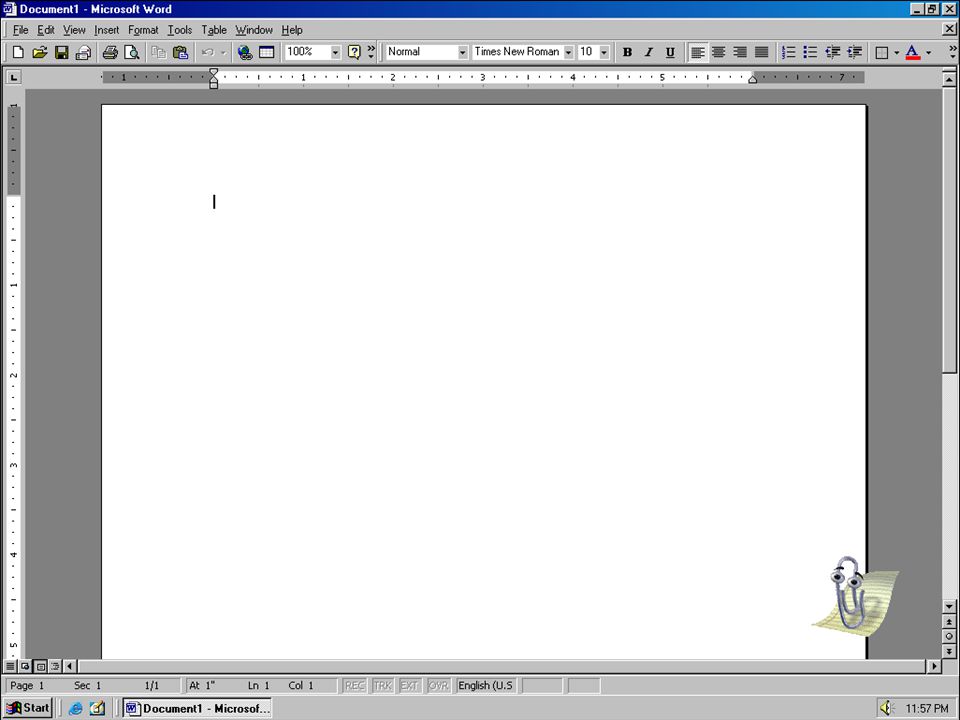Open the Window menu

point(253,30)
